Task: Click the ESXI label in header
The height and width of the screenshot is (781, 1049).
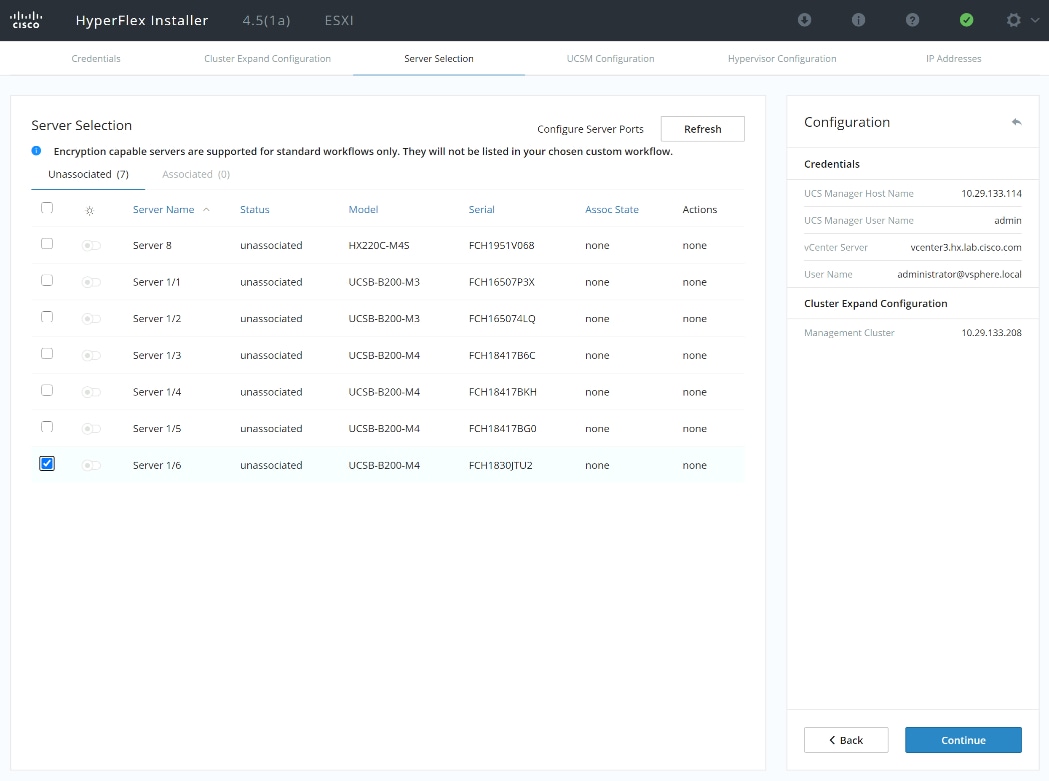Action: tap(339, 21)
